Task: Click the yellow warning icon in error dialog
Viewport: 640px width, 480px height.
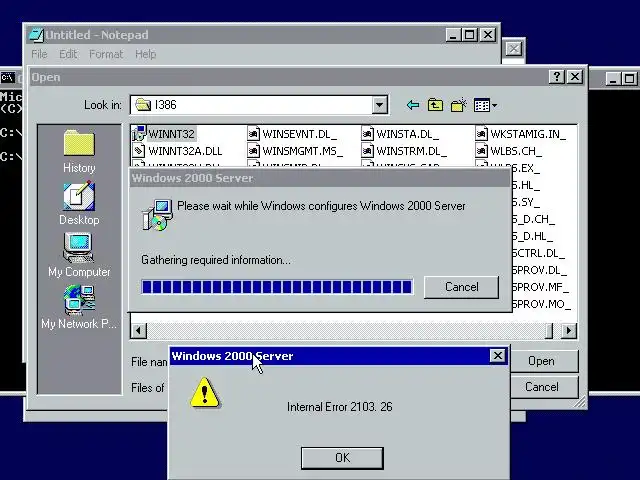Action: click(204, 393)
